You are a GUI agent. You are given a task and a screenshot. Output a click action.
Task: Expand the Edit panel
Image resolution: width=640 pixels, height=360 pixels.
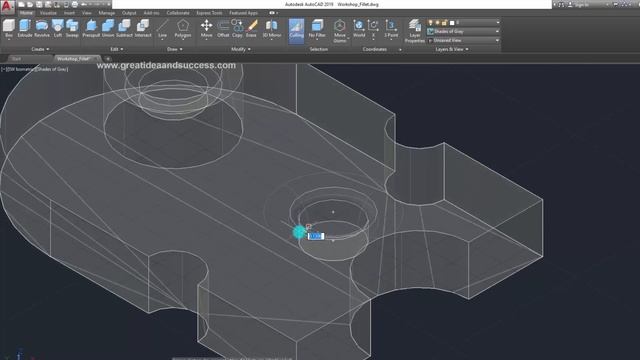tap(116, 49)
